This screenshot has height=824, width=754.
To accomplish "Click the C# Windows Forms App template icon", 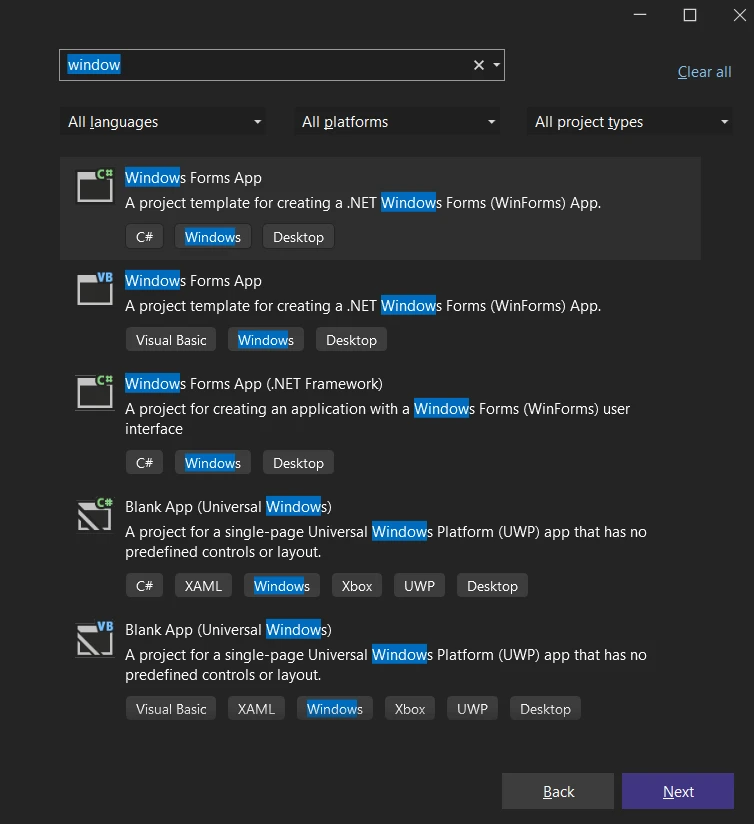I will [x=95, y=187].
